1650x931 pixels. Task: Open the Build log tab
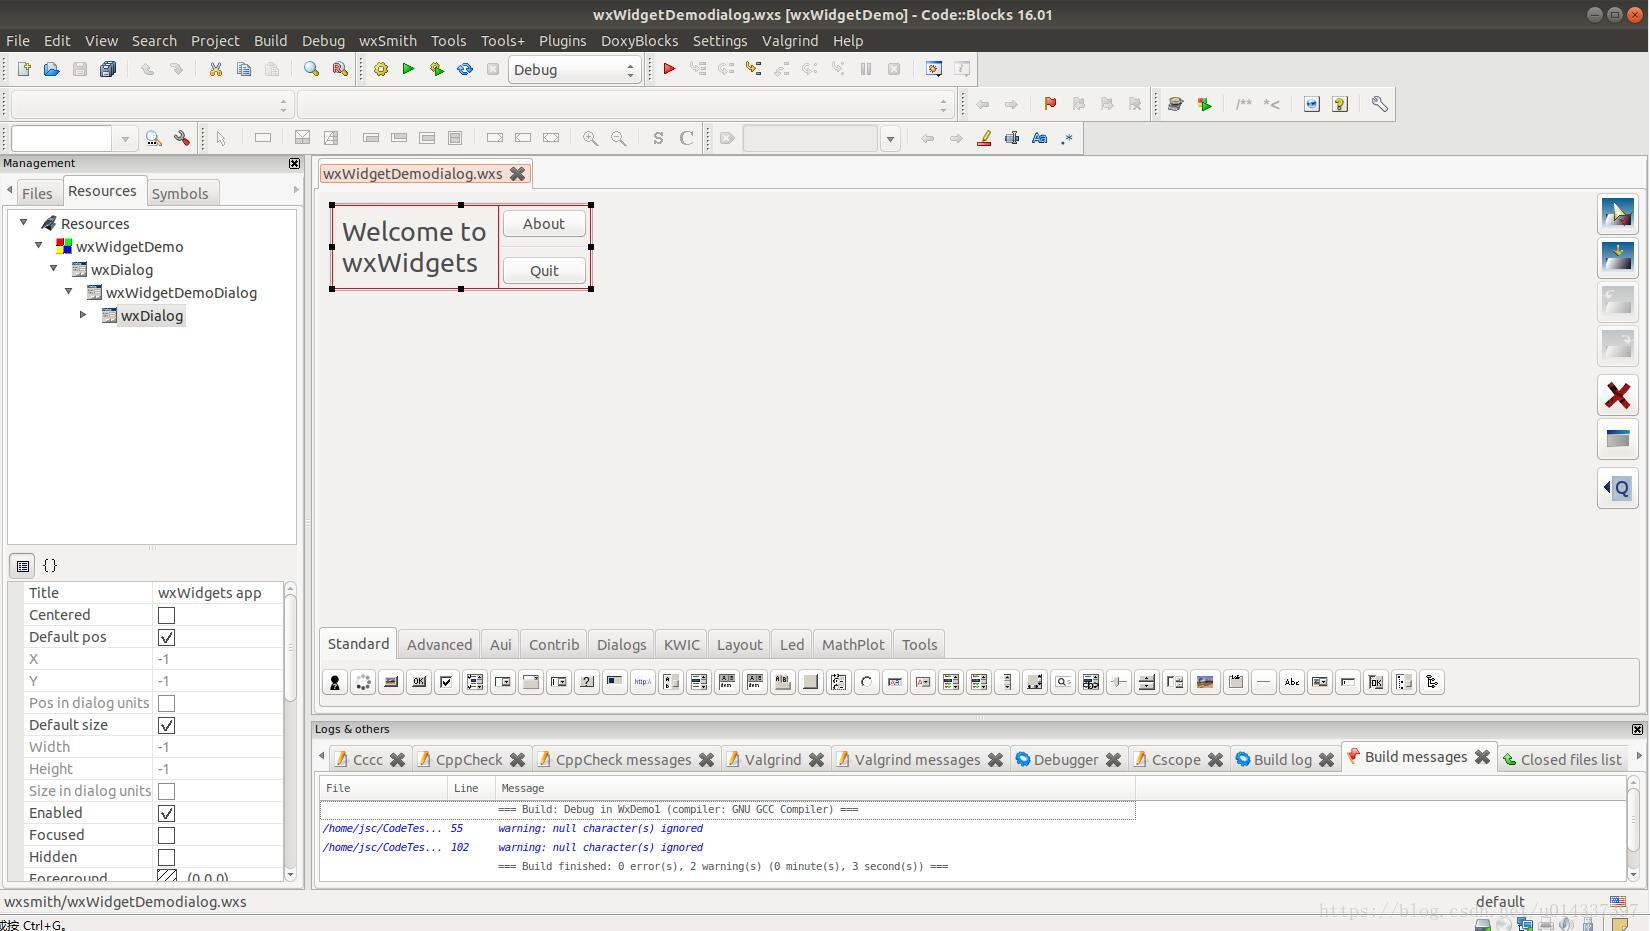(1283, 760)
